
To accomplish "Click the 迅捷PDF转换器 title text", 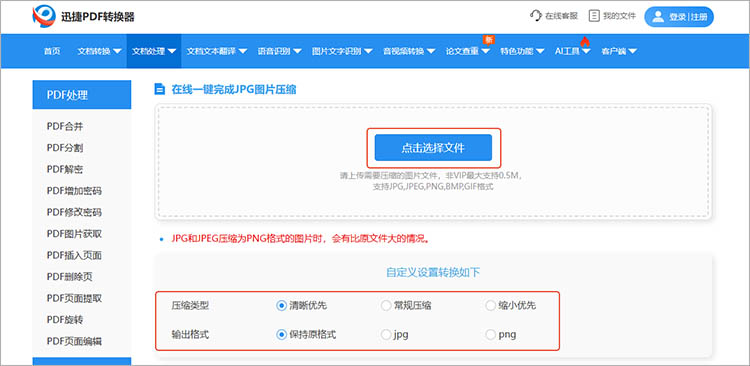I will coord(98,17).
